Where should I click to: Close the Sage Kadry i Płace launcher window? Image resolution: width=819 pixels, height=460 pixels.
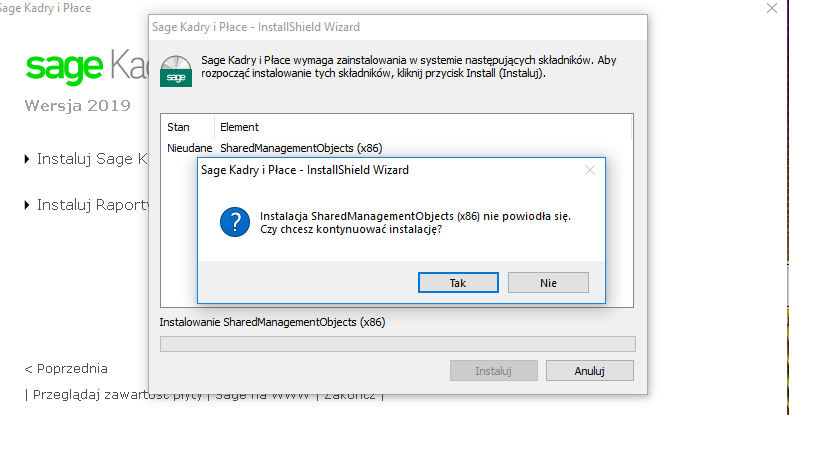[772, 8]
